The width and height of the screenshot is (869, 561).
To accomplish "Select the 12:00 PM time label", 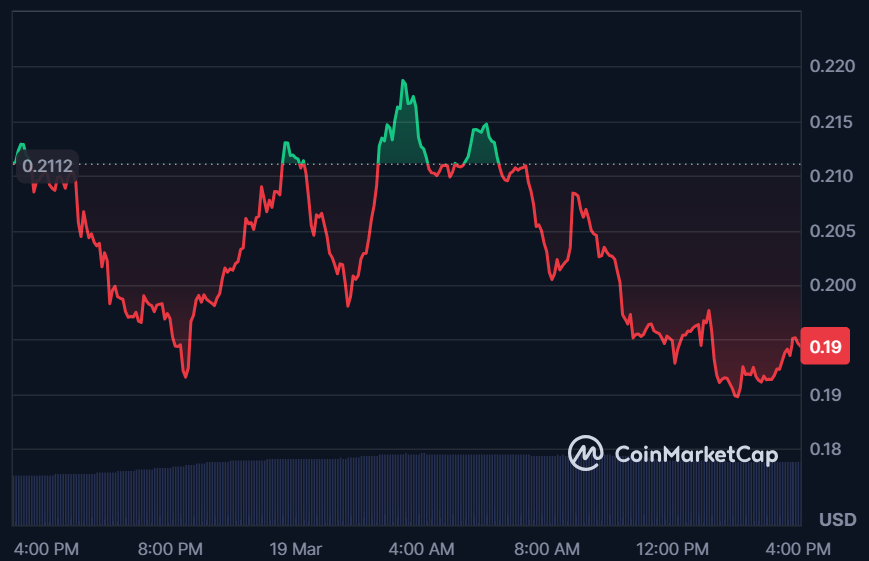I will 671,548.
